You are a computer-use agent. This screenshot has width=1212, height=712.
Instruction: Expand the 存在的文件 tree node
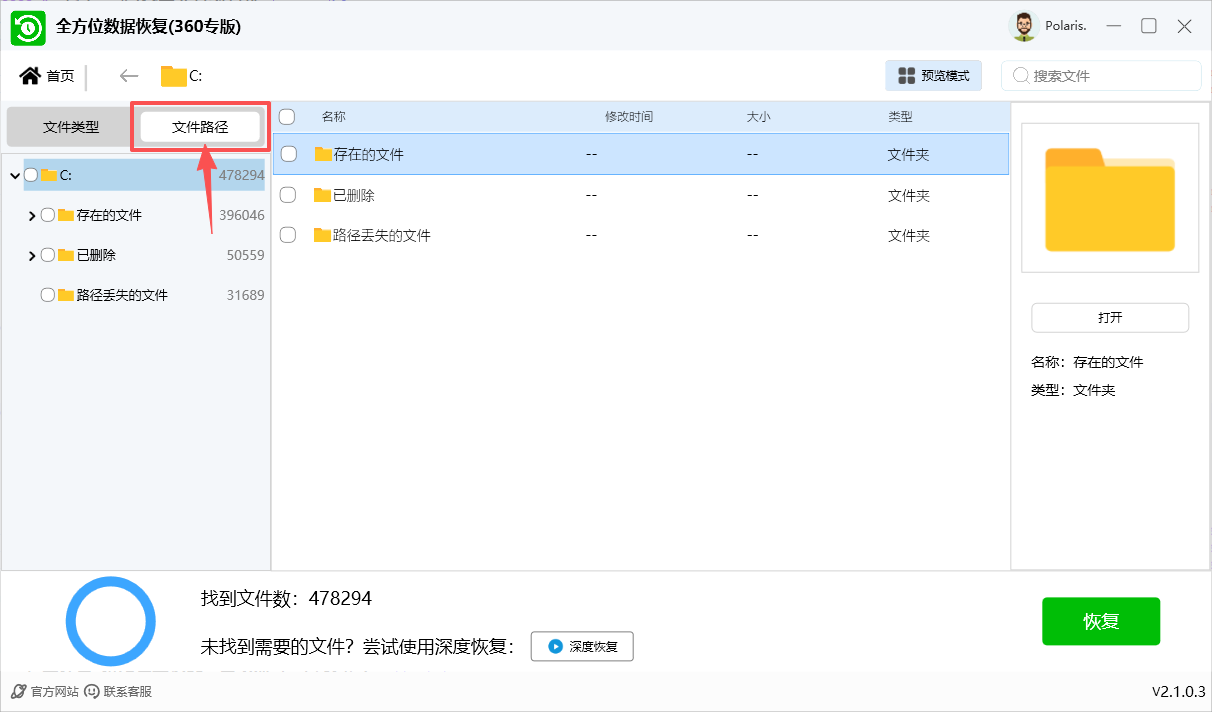[x=32, y=215]
